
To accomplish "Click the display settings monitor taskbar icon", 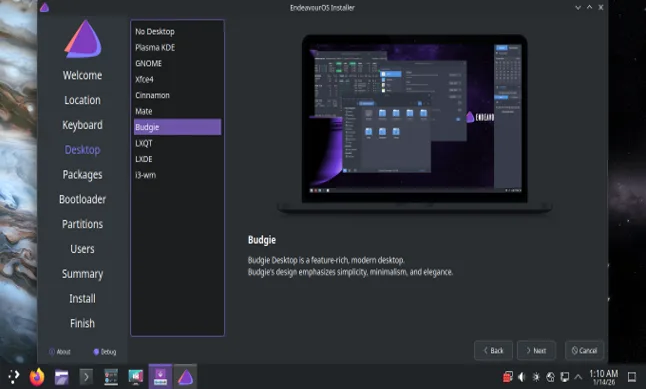I will (x=136, y=377).
